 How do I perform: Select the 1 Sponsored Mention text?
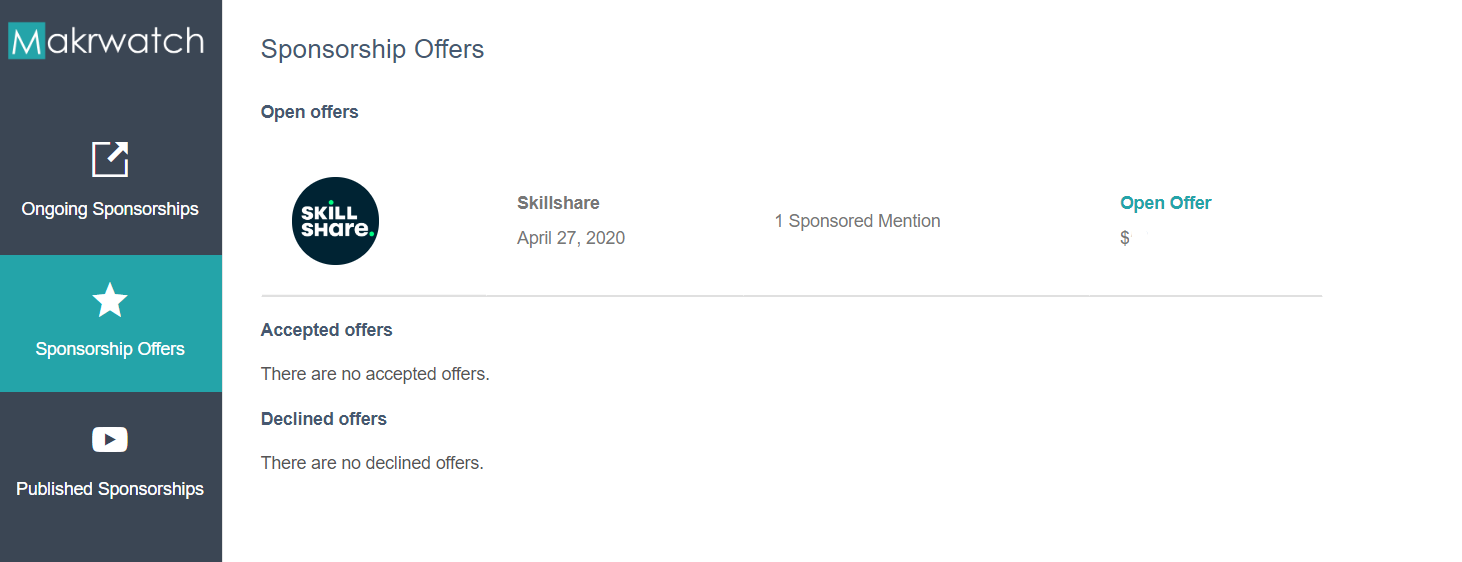coord(857,221)
